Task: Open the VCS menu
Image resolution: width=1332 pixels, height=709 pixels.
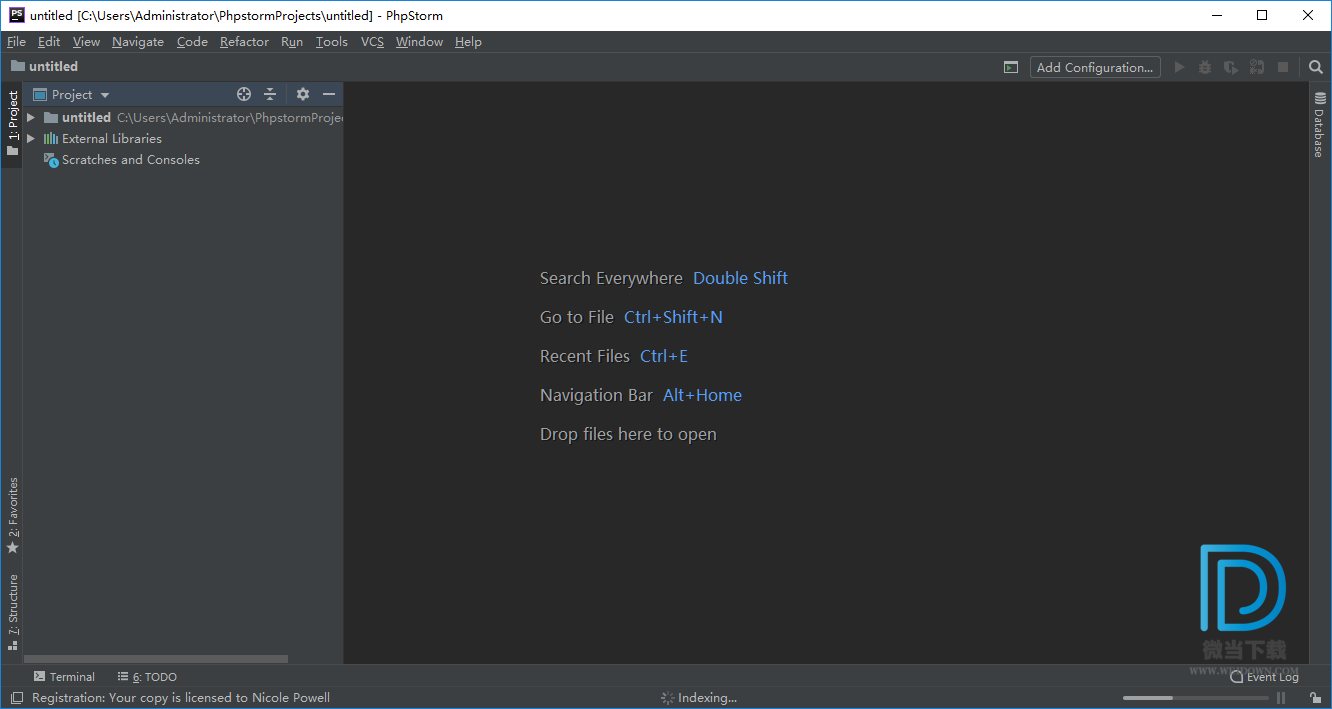Action: click(372, 42)
